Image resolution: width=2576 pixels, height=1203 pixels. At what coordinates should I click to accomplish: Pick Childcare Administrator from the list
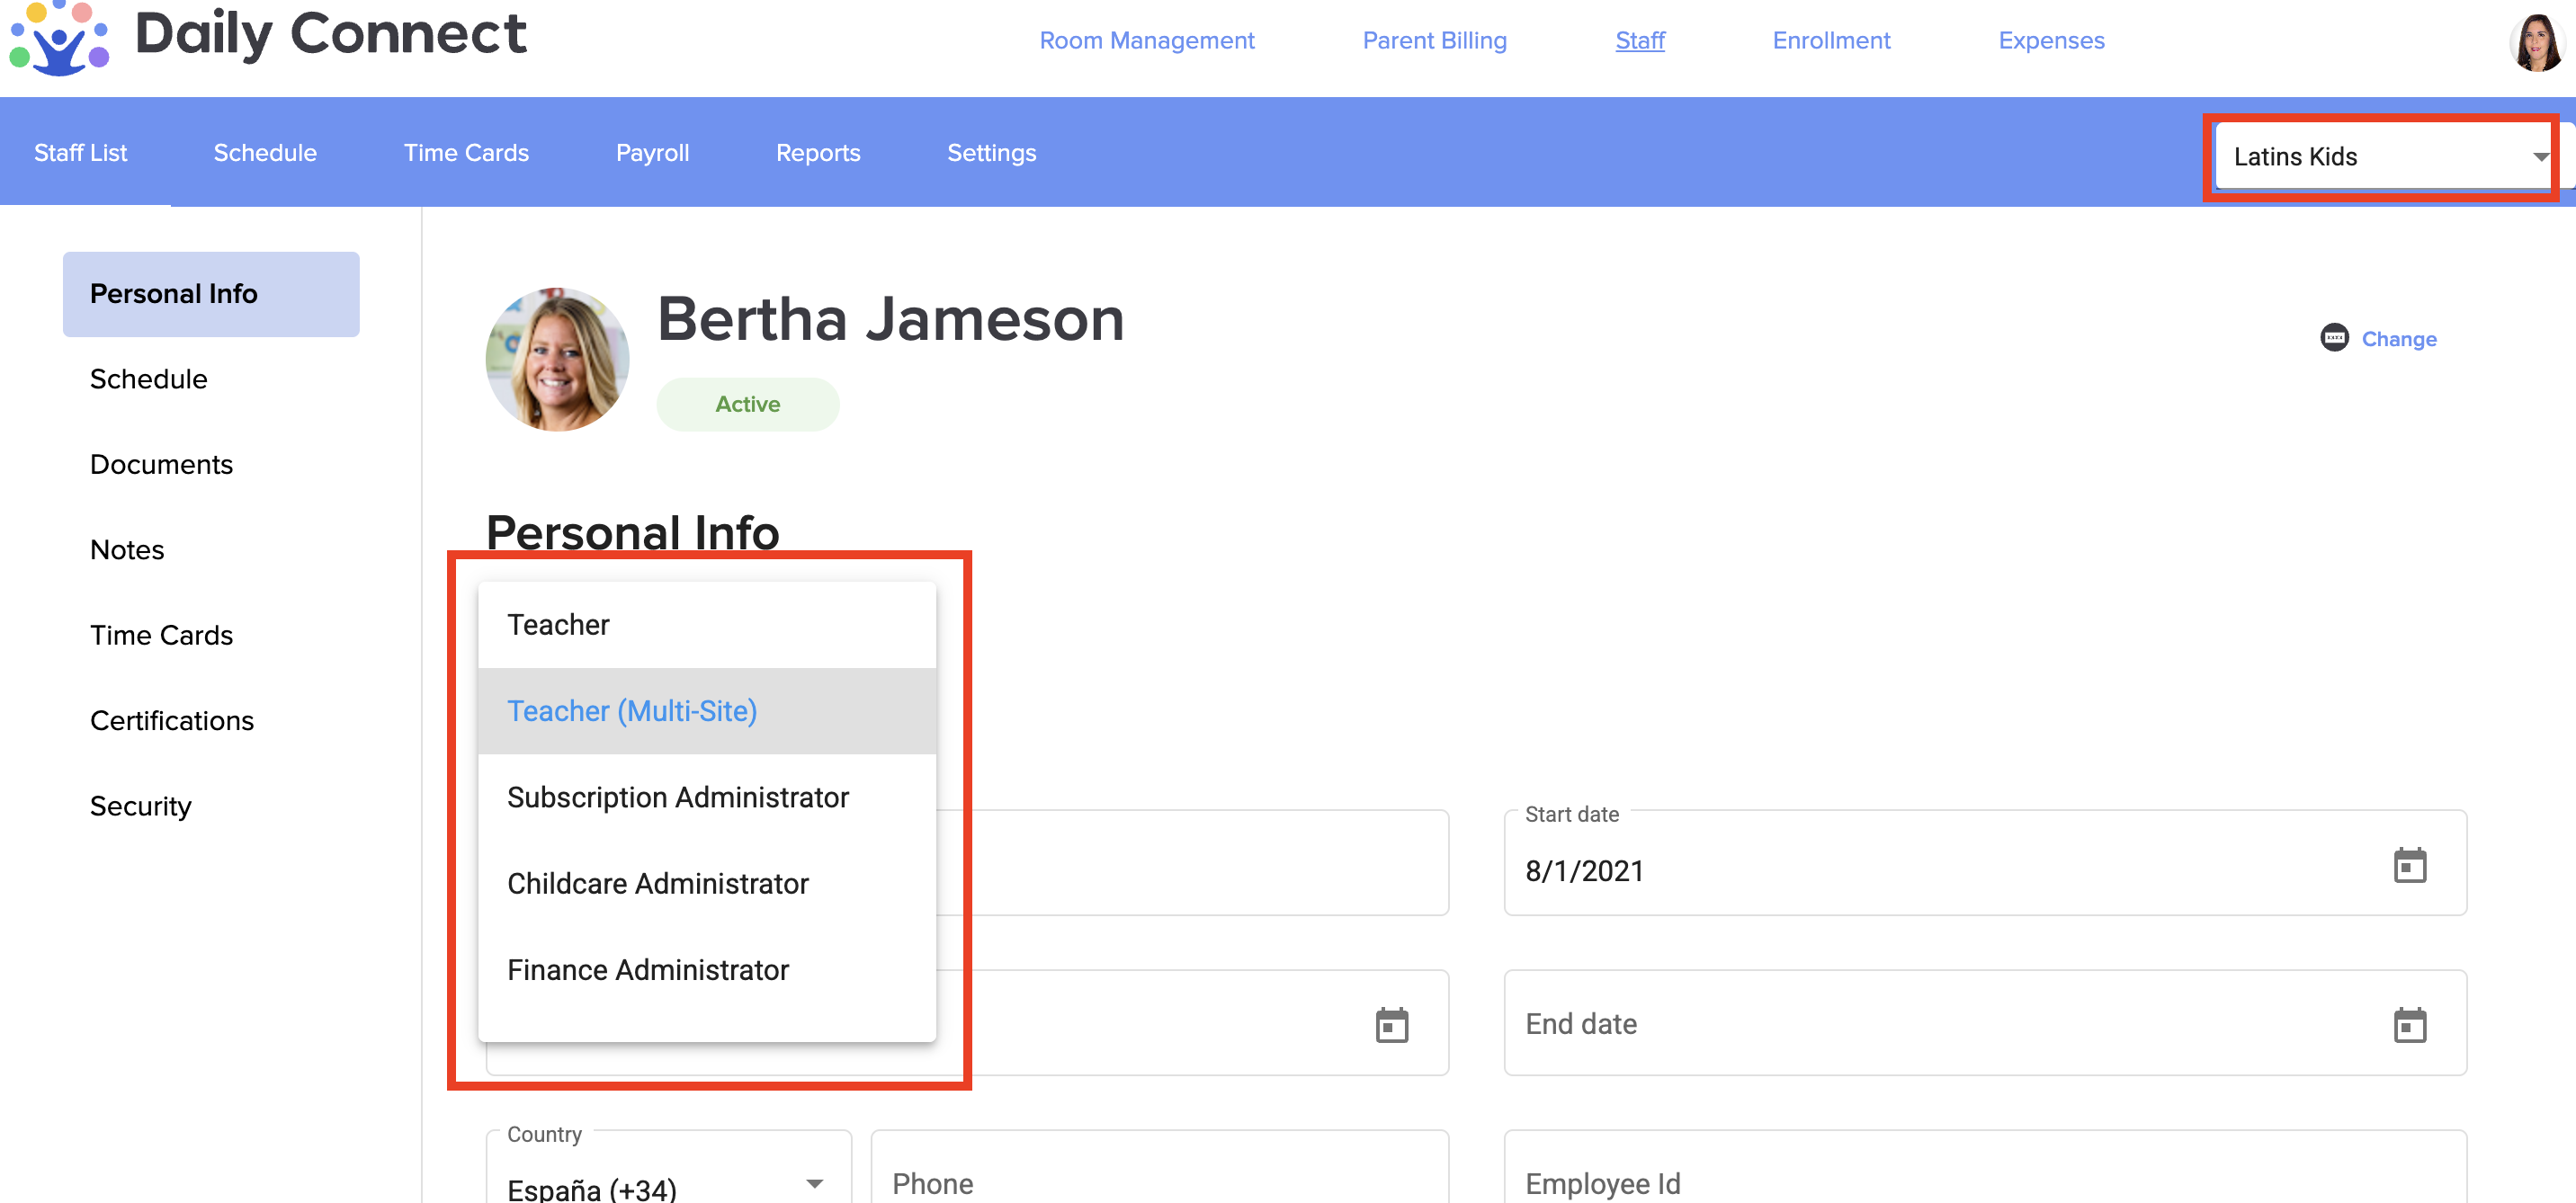point(657,883)
